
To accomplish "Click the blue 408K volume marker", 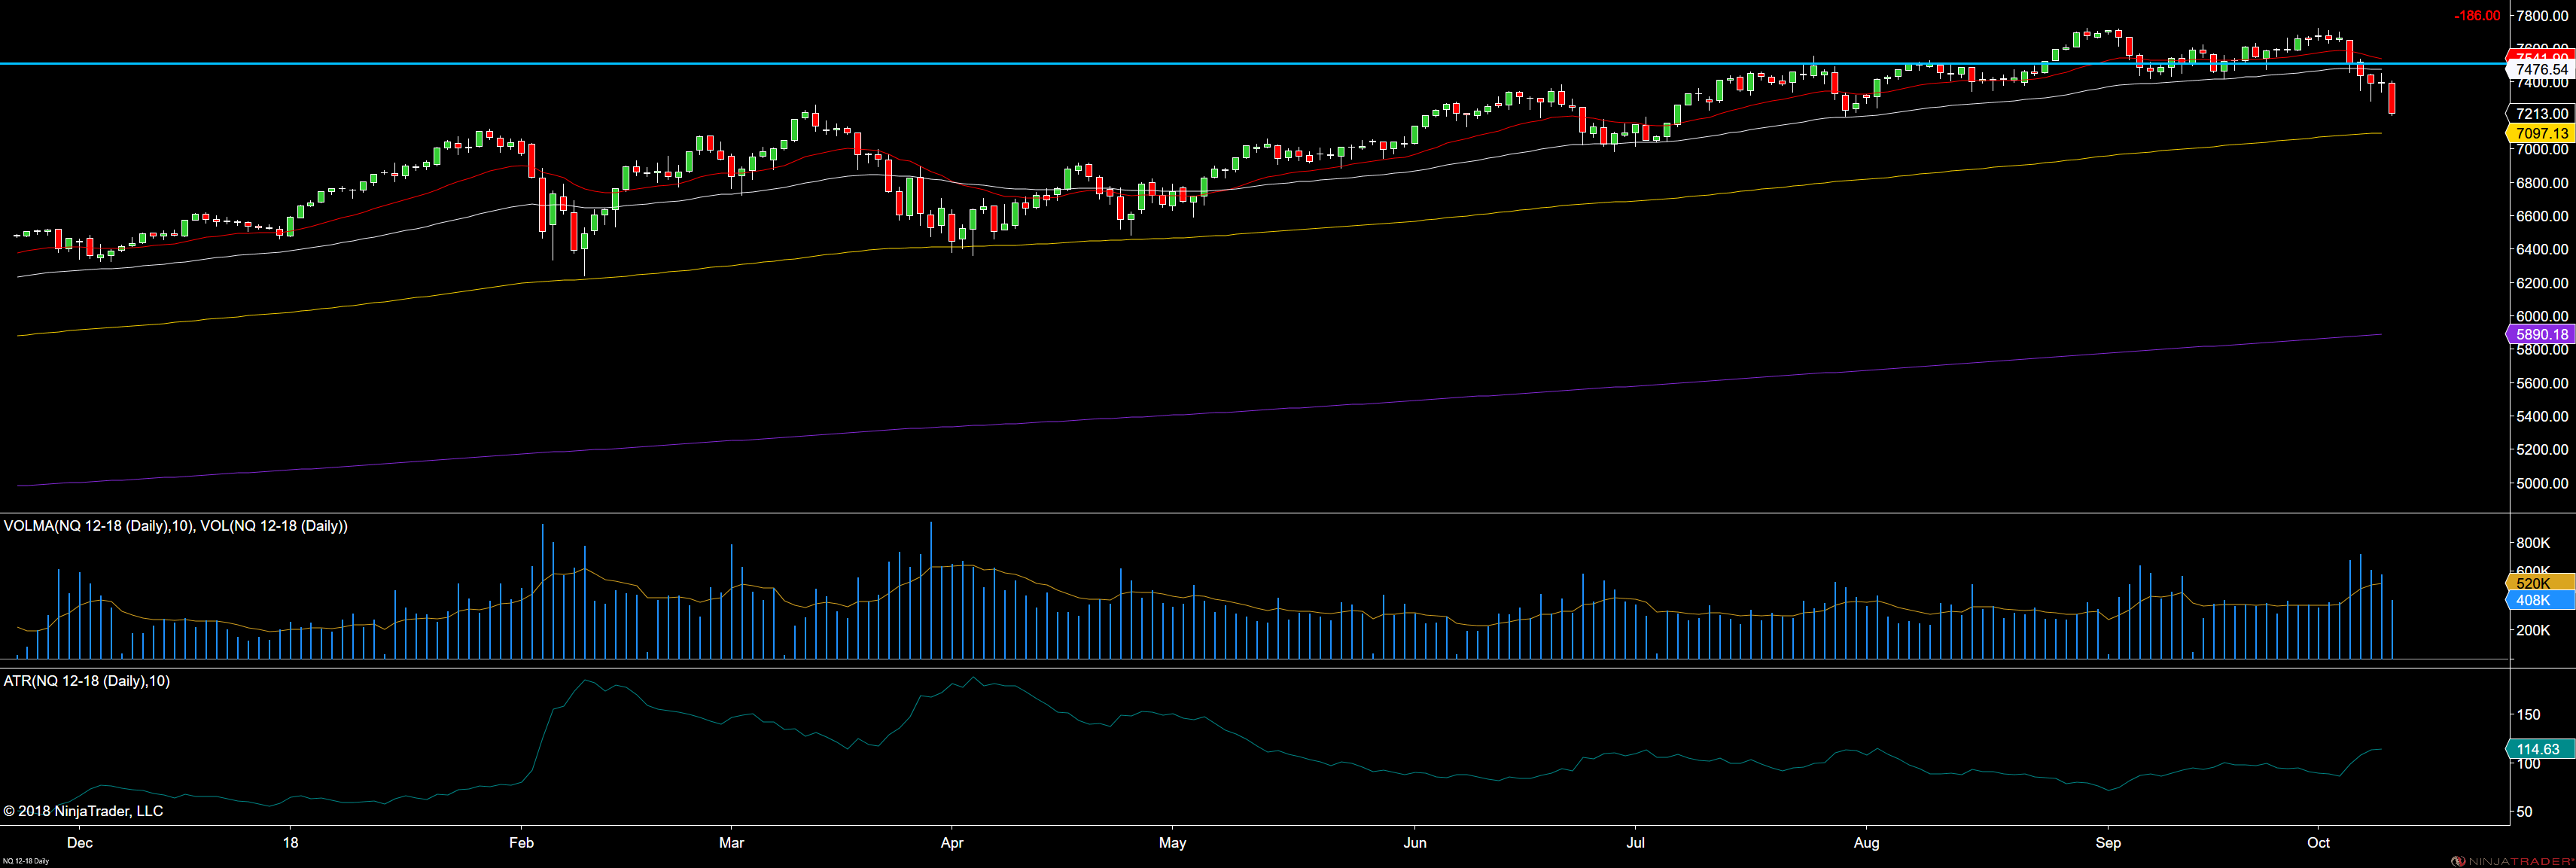I will tap(2540, 600).
